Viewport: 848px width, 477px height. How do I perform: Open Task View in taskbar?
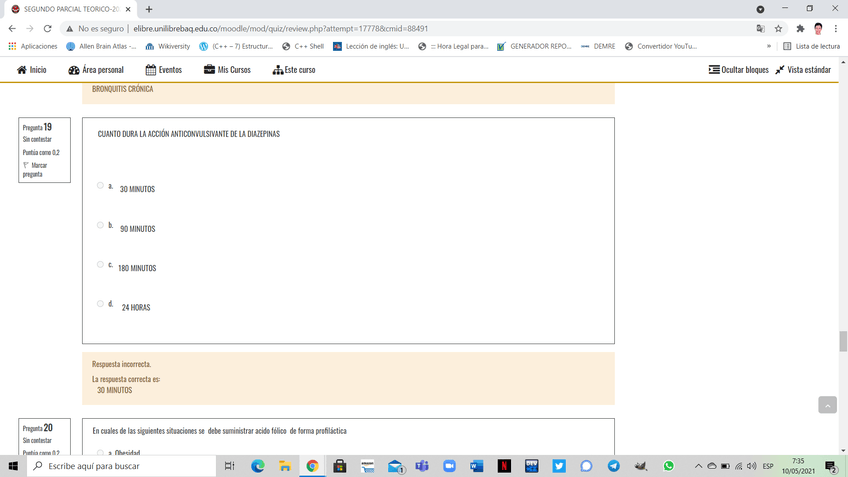(x=229, y=466)
